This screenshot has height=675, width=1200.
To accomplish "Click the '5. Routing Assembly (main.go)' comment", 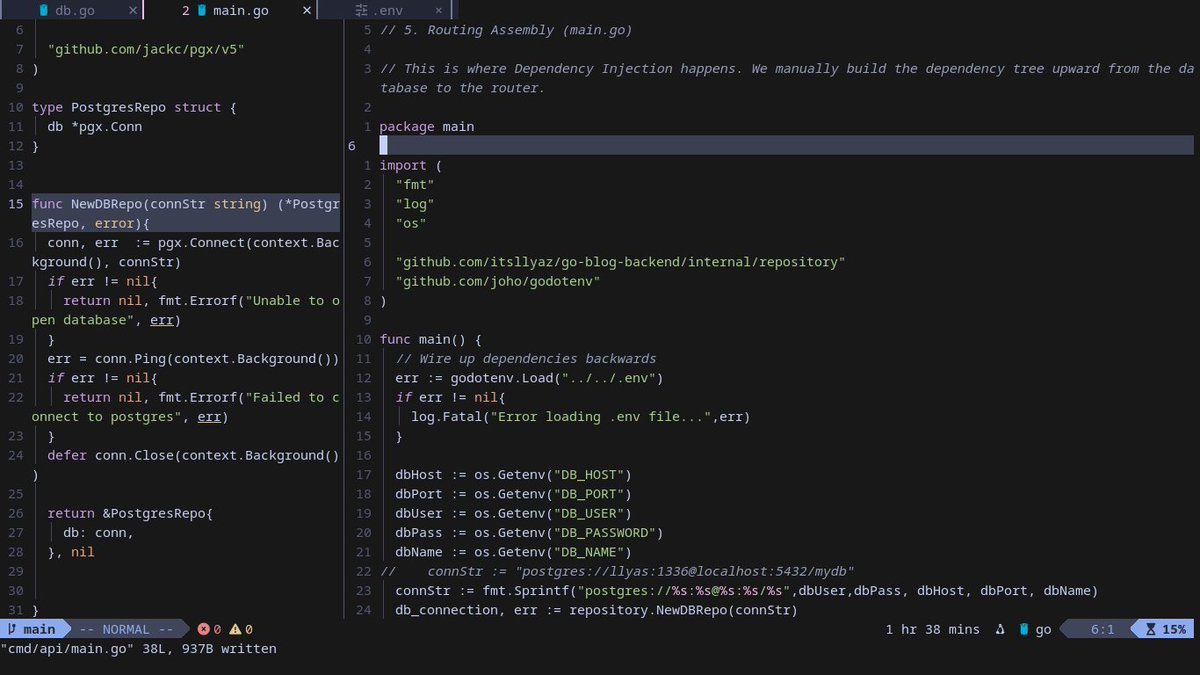I will click(505, 30).
